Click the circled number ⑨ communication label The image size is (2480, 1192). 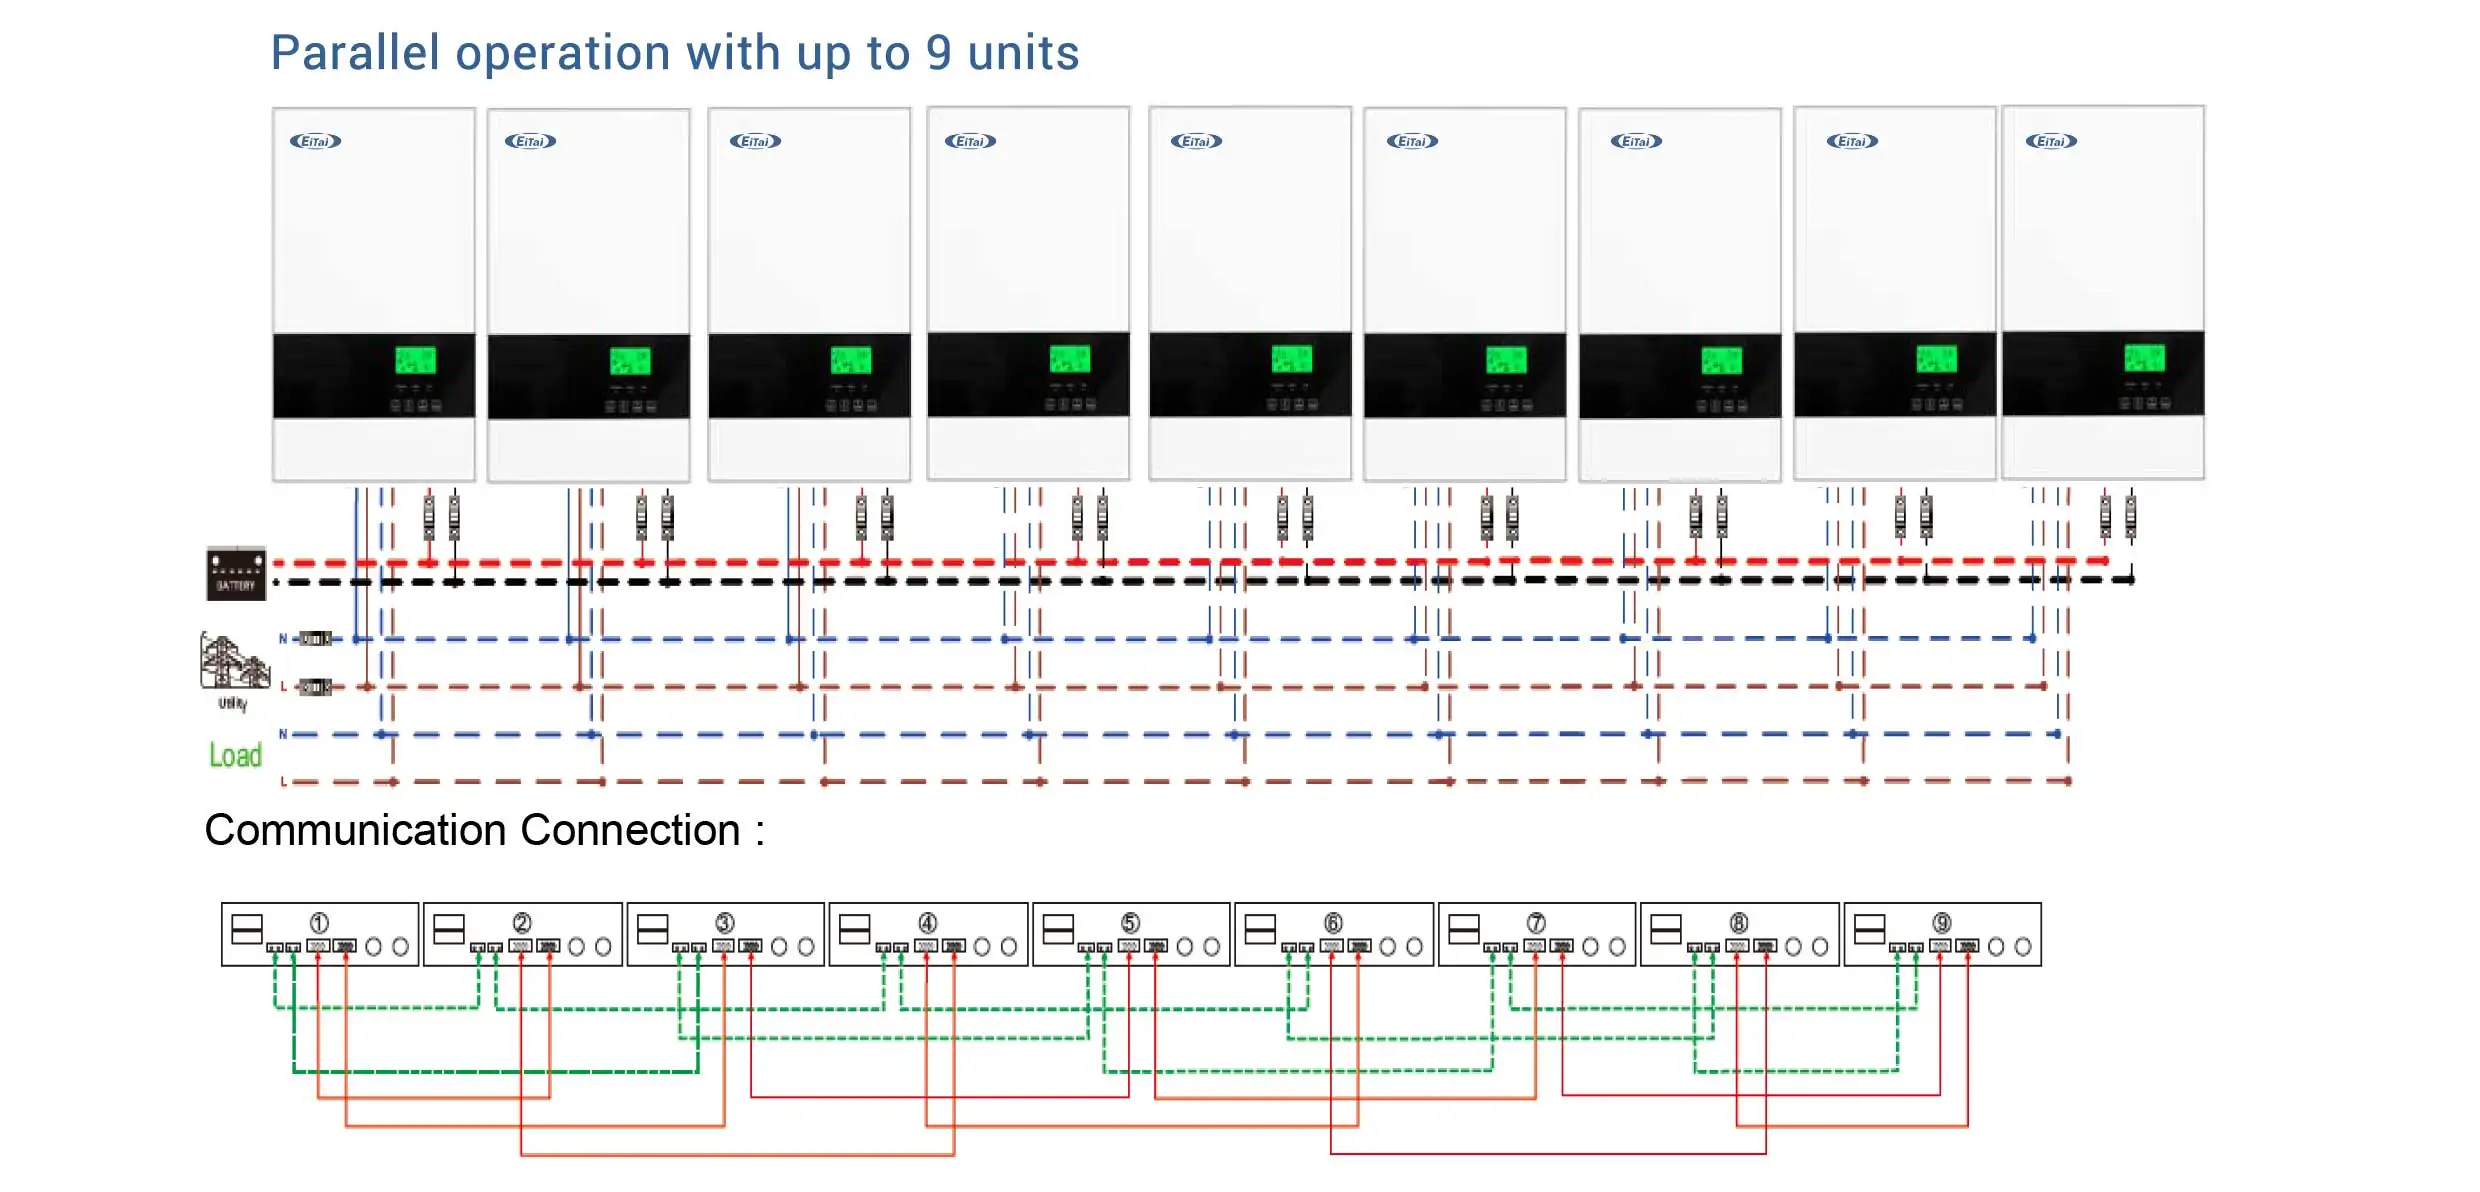pos(1941,922)
